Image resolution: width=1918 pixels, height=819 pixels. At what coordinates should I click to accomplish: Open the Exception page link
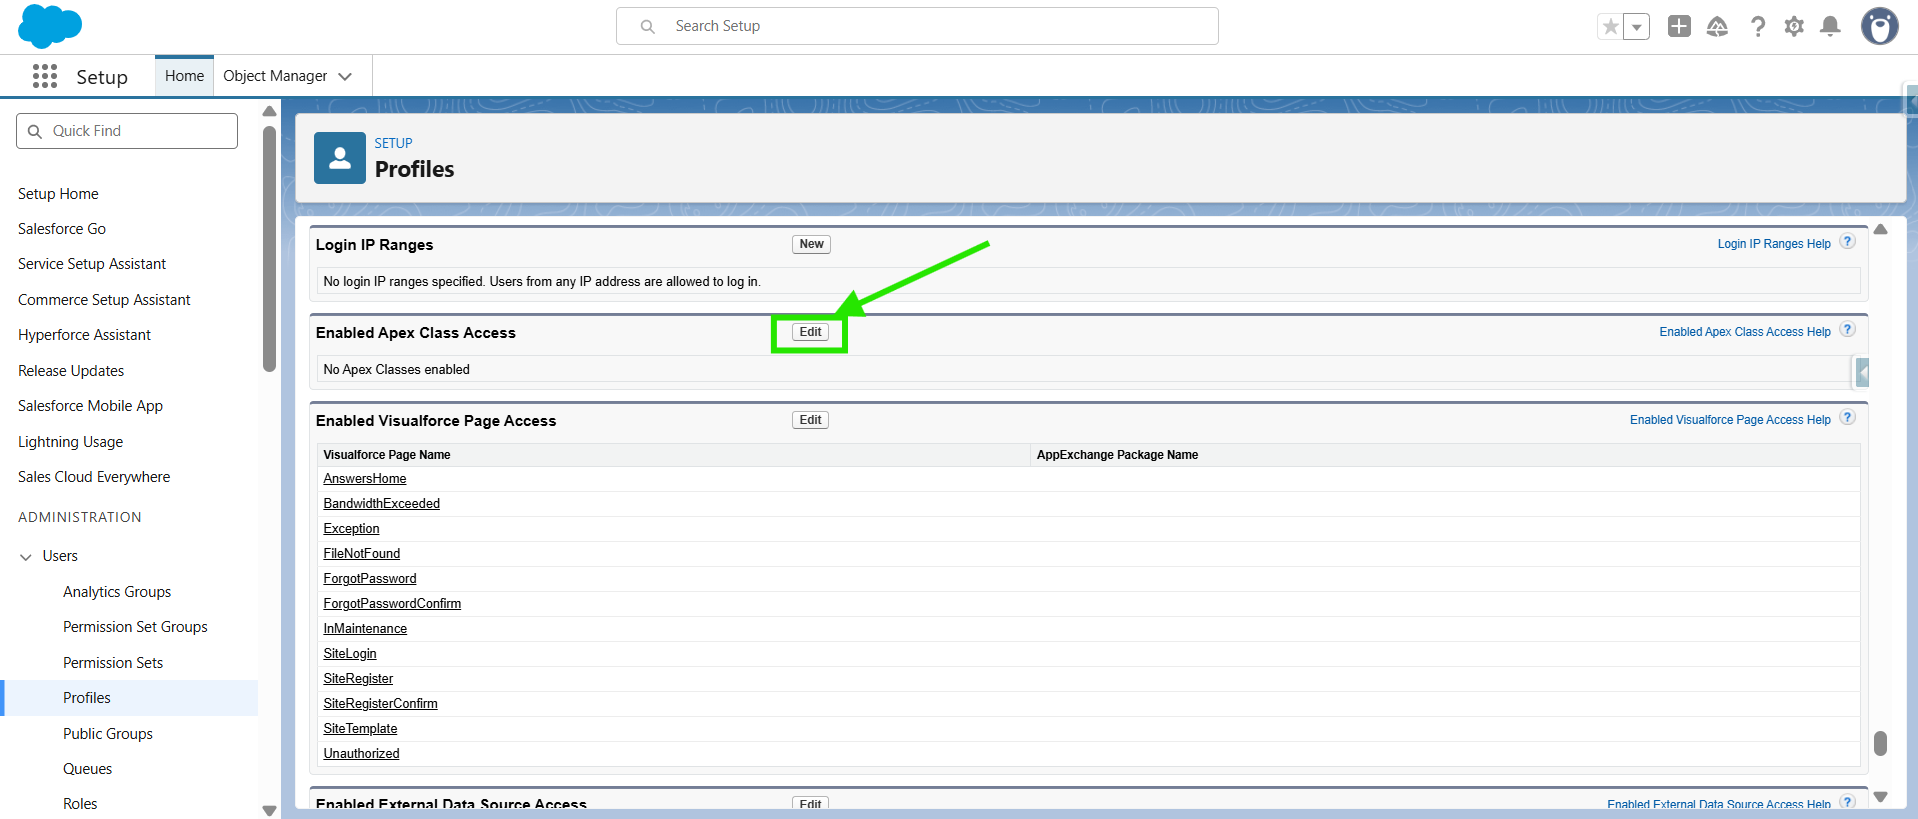pos(351,529)
